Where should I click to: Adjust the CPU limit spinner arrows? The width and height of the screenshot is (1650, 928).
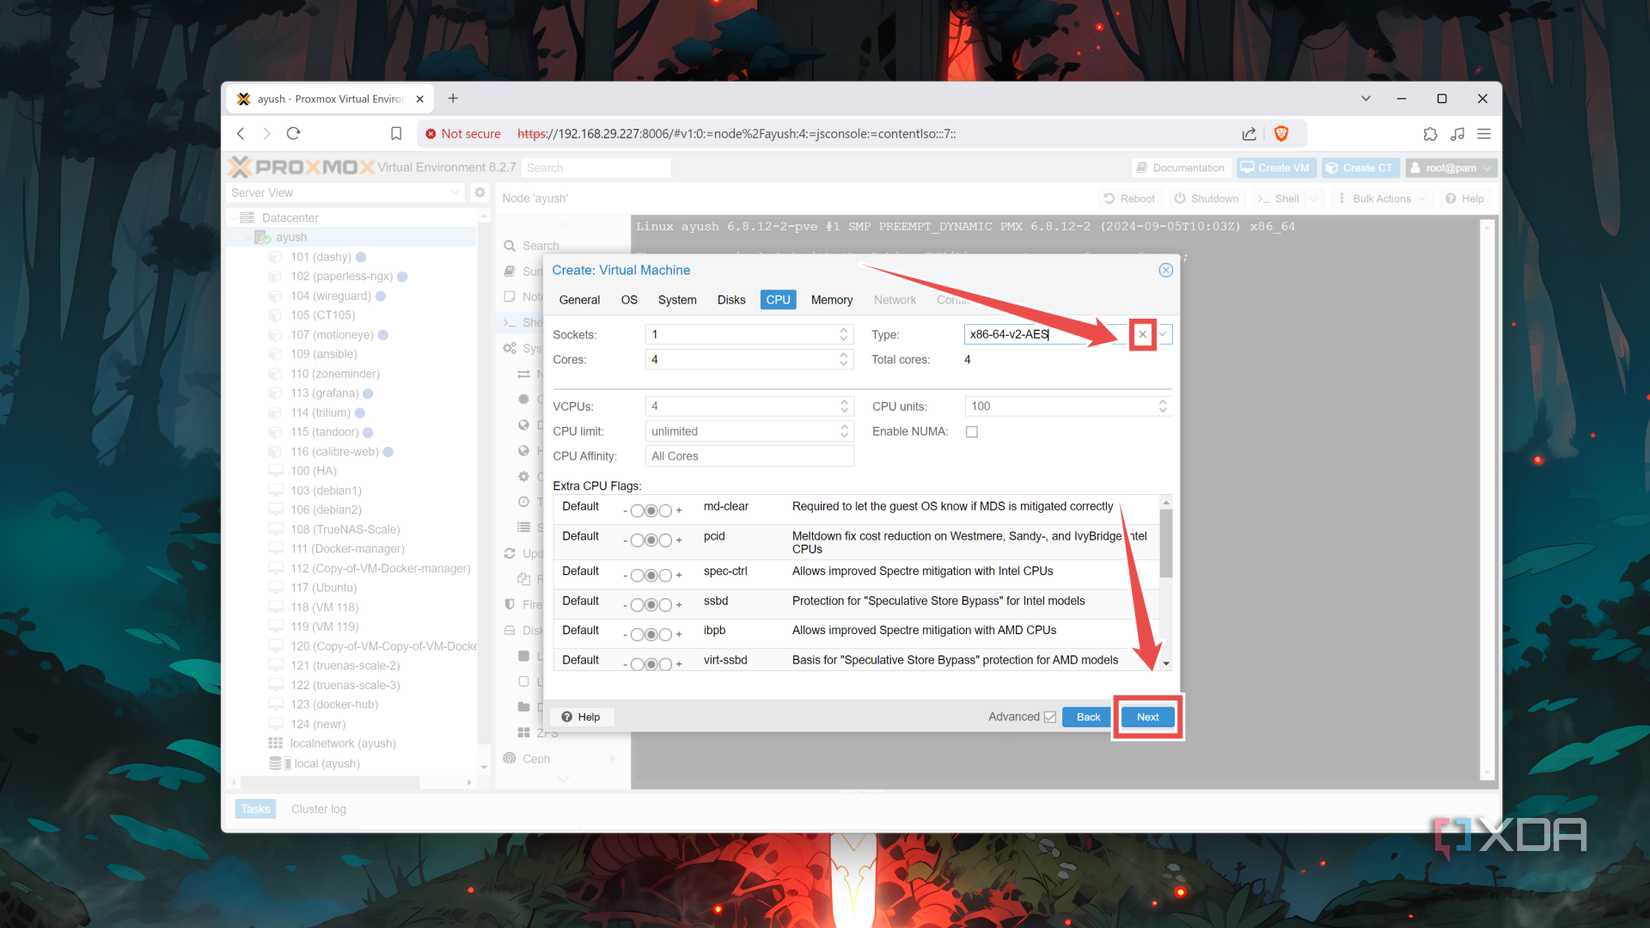point(844,431)
